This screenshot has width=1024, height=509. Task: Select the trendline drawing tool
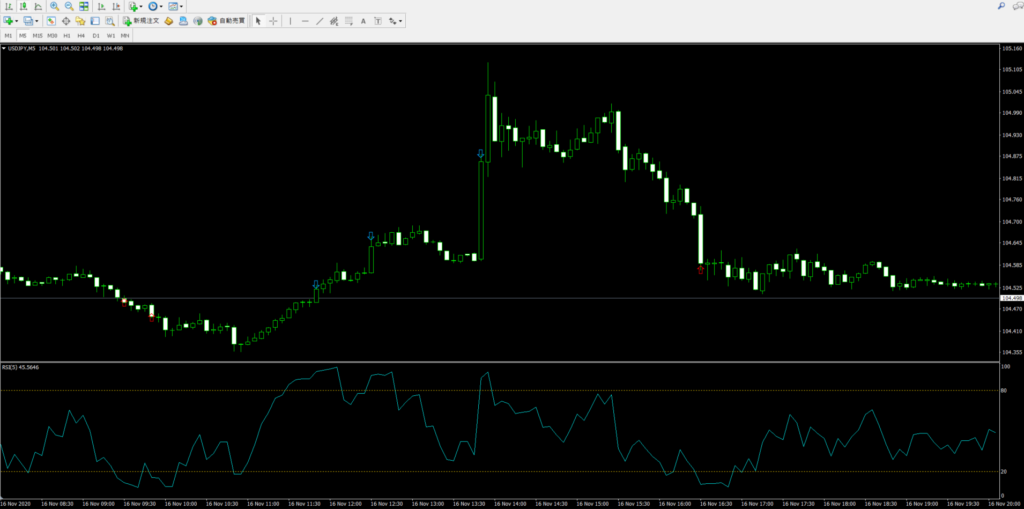tap(319, 20)
